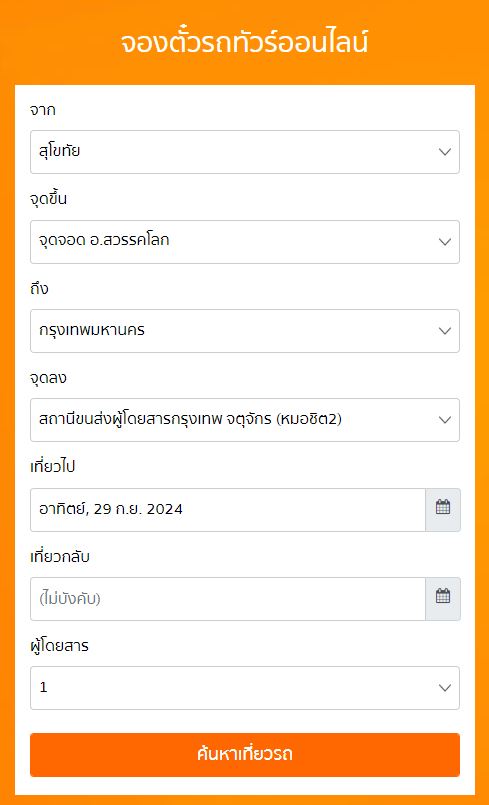Open the calendar icon for เที่ยวกลับ

(443, 599)
